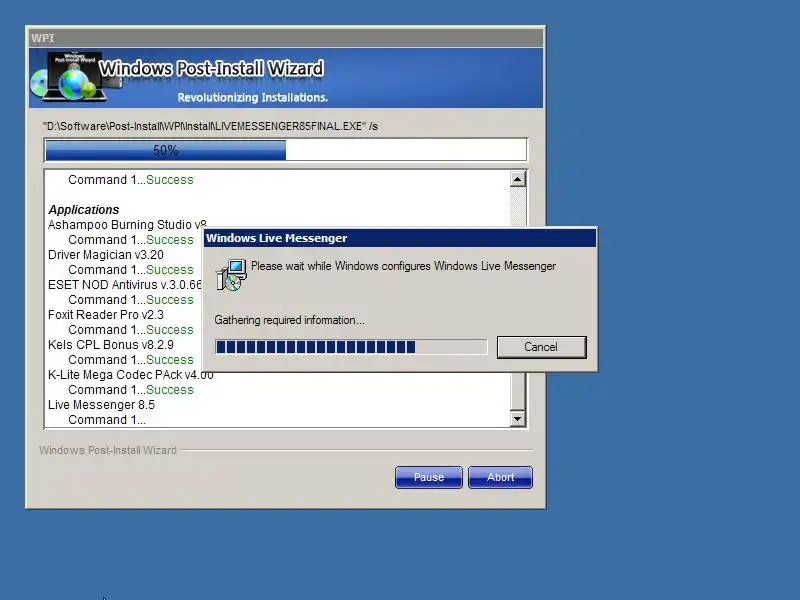Abort the WPI installation
Viewport: 800px width, 600px height.
point(500,477)
